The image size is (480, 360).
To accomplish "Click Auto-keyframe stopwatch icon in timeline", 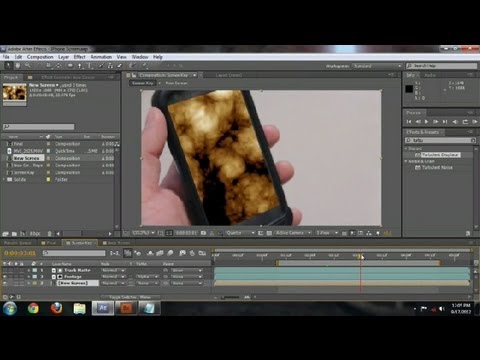I will pyautogui.click(x=192, y=253).
